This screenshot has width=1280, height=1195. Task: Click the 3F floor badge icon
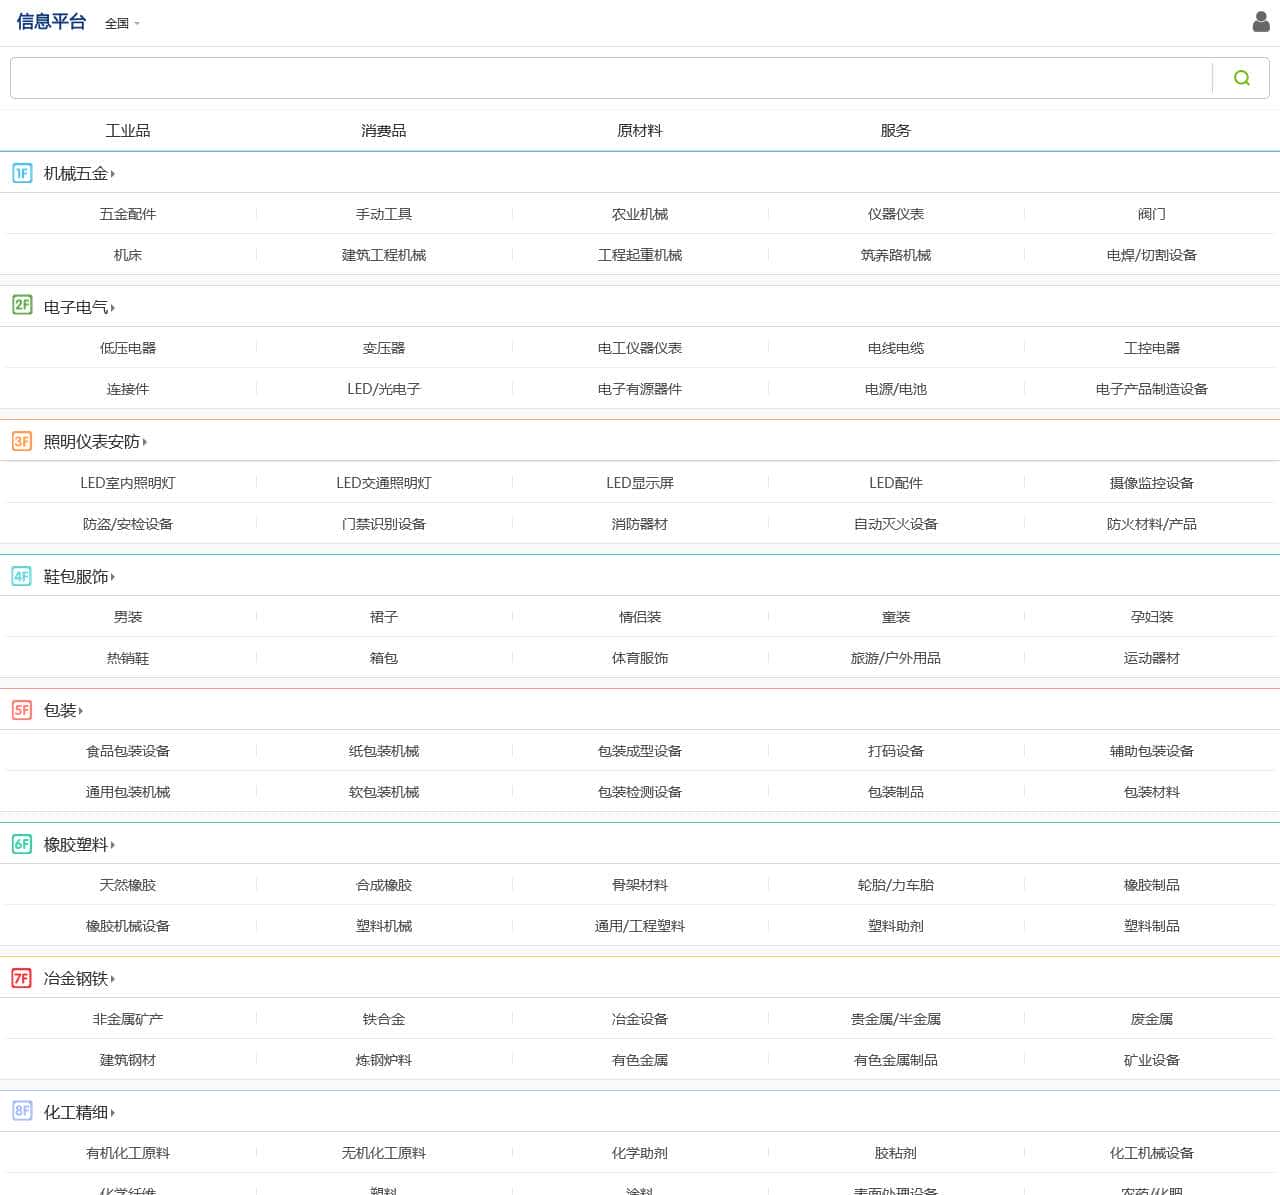(x=22, y=441)
